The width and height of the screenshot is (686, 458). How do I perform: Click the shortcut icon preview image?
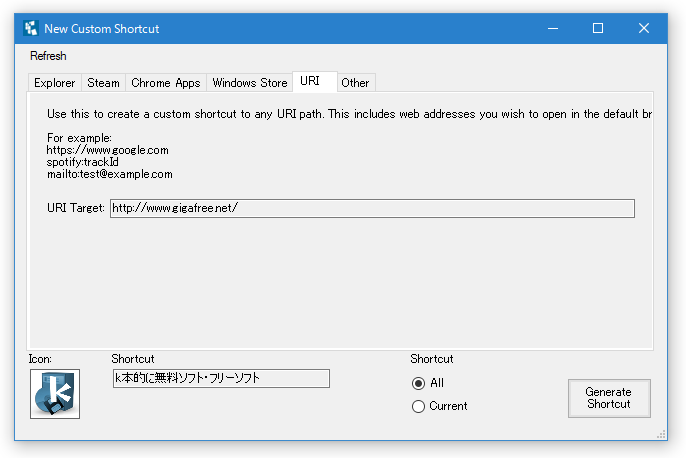[55, 394]
